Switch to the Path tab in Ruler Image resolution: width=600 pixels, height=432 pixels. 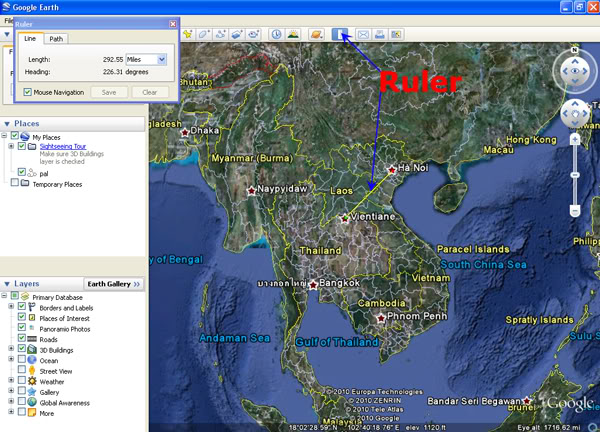coord(56,39)
